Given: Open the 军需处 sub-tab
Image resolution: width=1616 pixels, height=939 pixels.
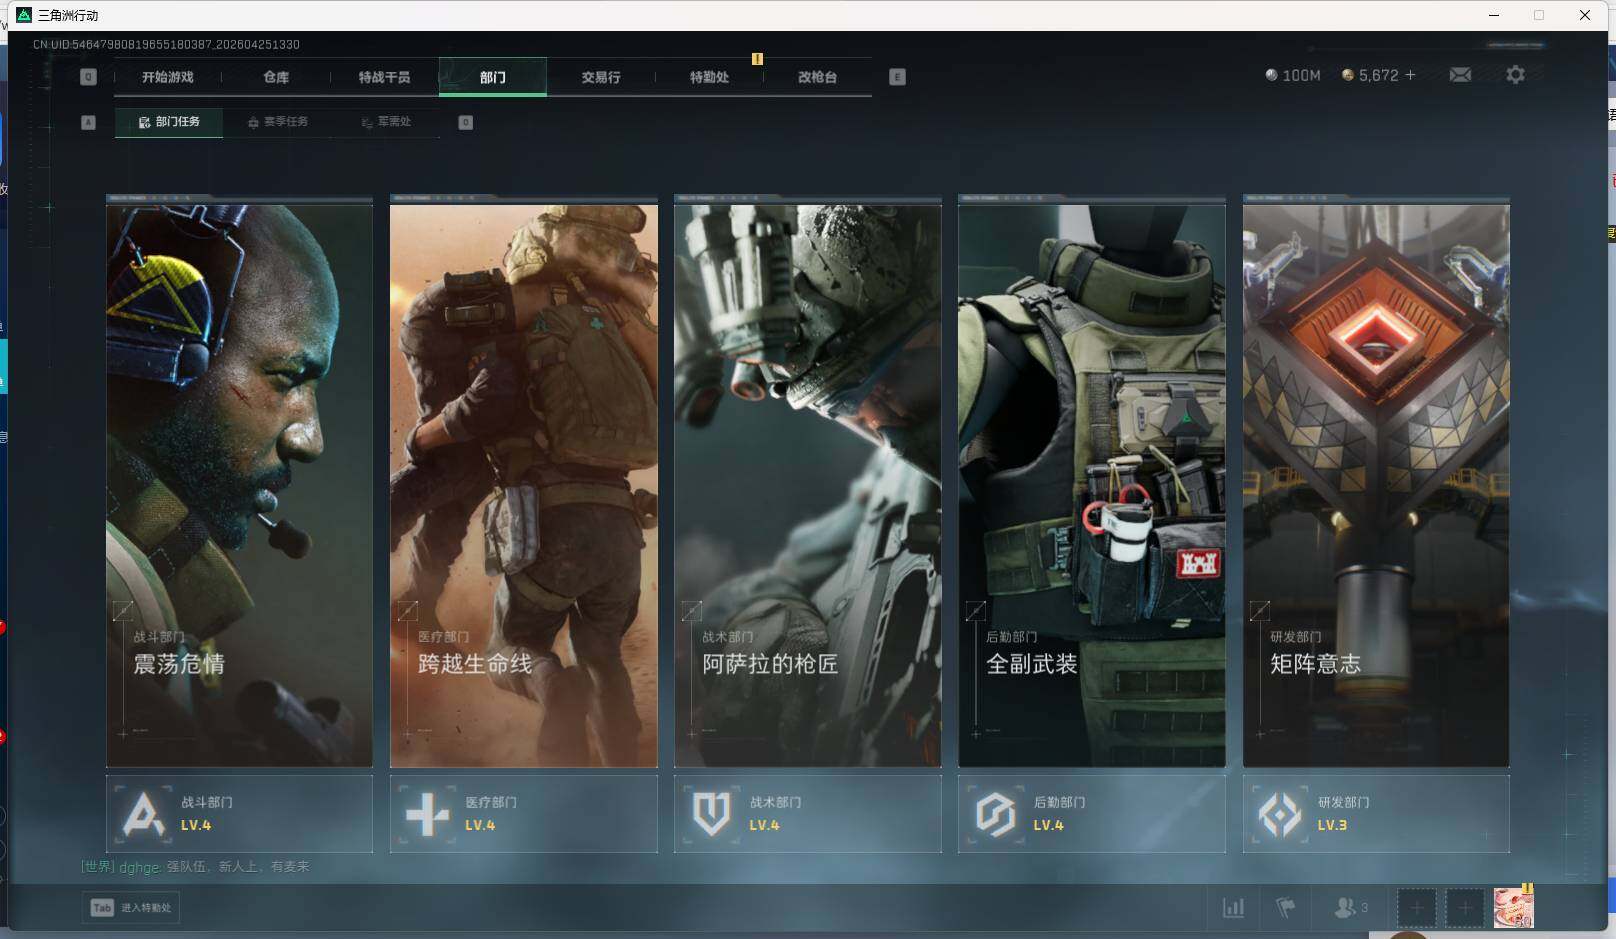Looking at the screenshot, I should (386, 122).
